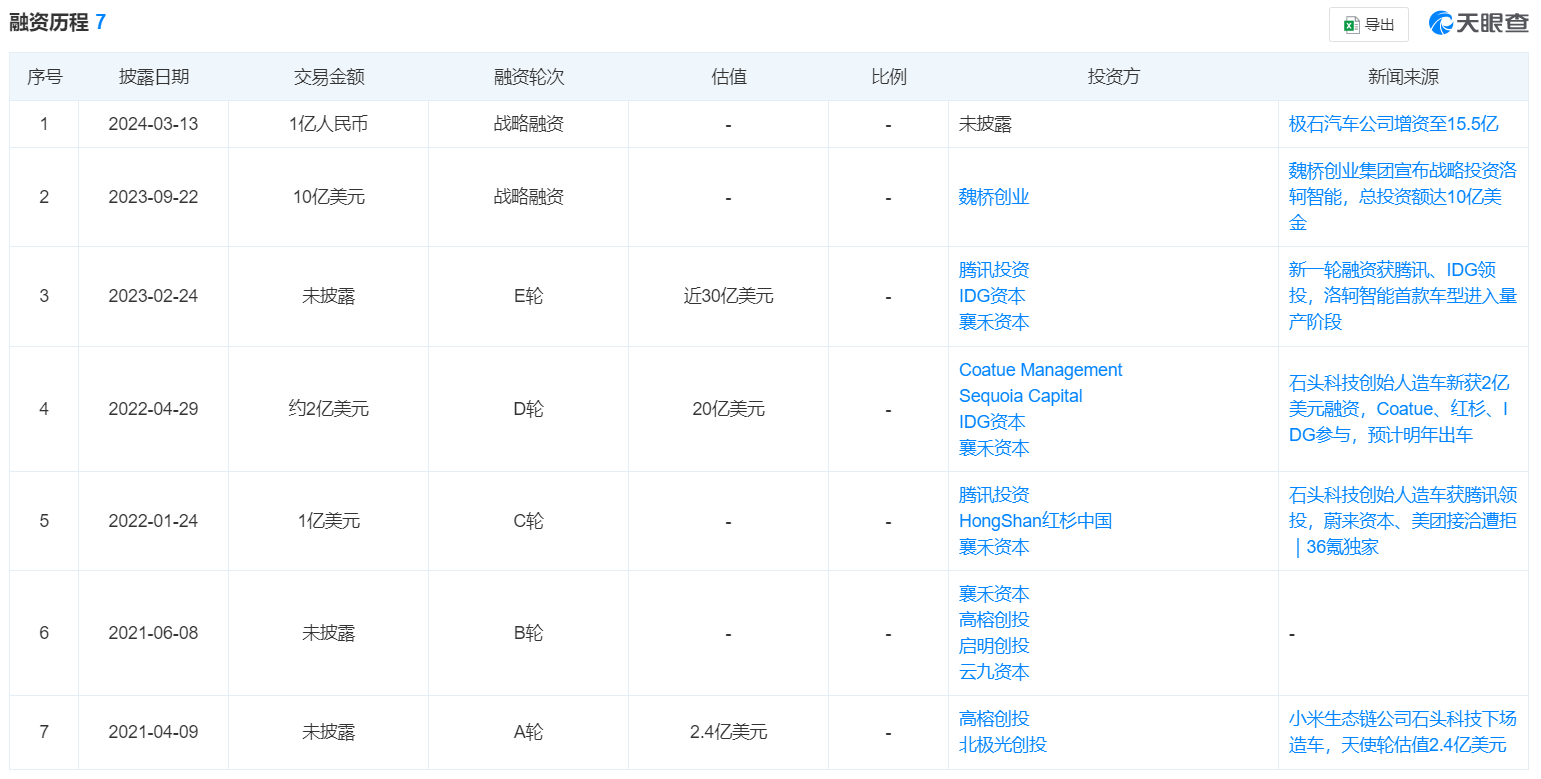Open news 小米生态链公司石头科技下场造车
The width and height of the screenshot is (1541, 779).
[1402, 732]
